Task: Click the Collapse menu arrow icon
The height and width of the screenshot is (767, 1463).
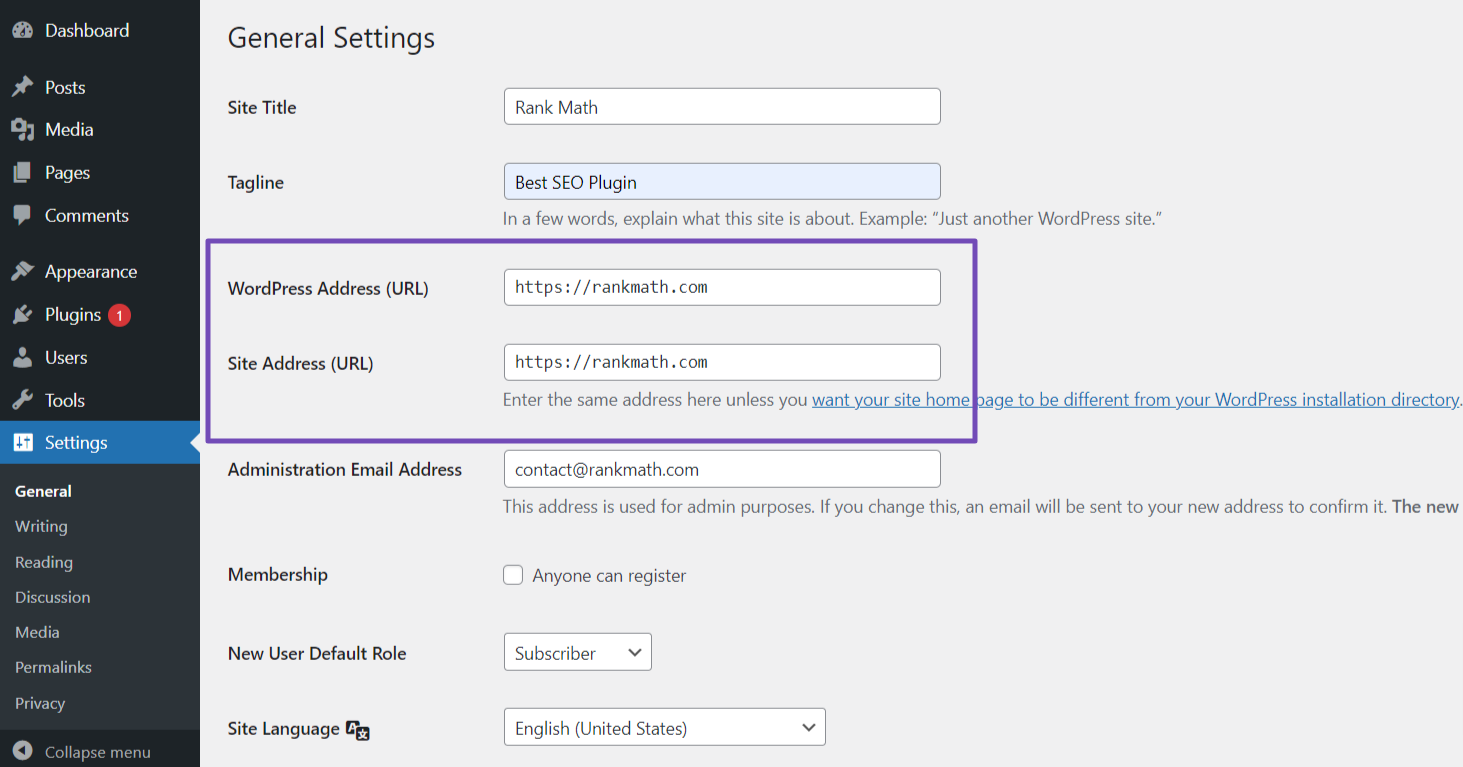Action: (x=22, y=752)
